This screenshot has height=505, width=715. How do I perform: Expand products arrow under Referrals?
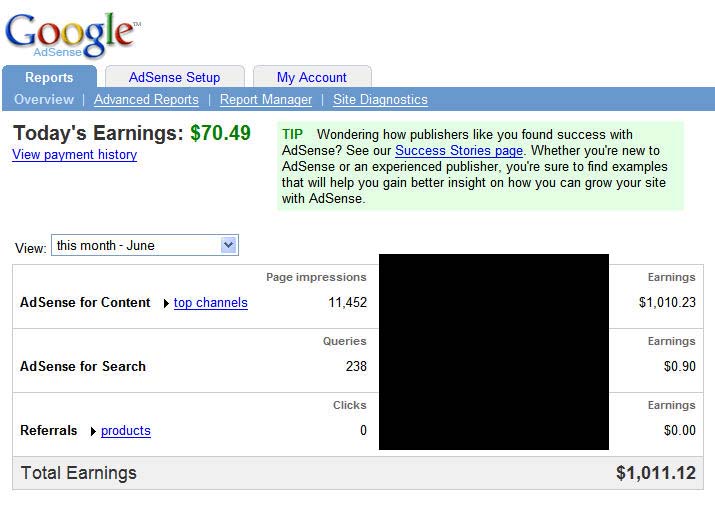pyautogui.click(x=93, y=431)
